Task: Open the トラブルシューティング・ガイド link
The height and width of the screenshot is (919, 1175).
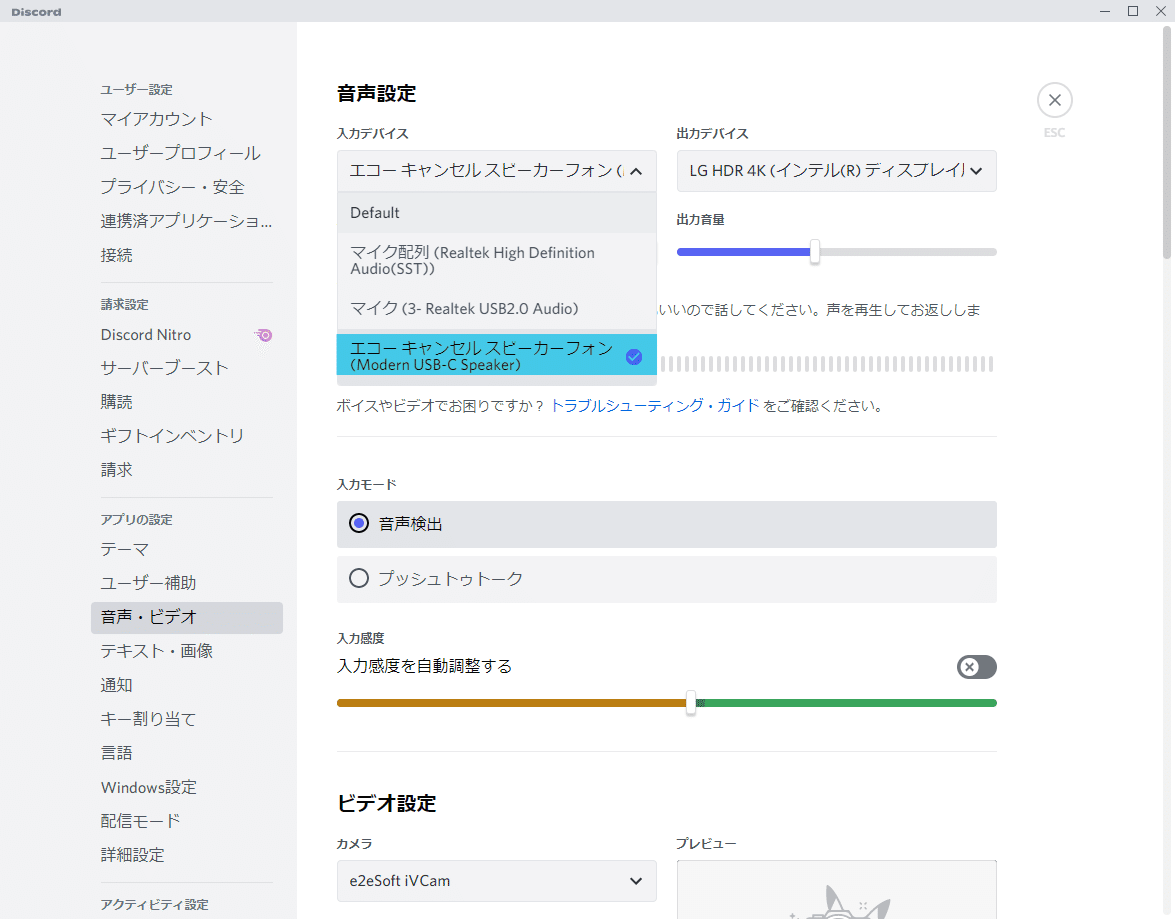Action: coord(655,406)
